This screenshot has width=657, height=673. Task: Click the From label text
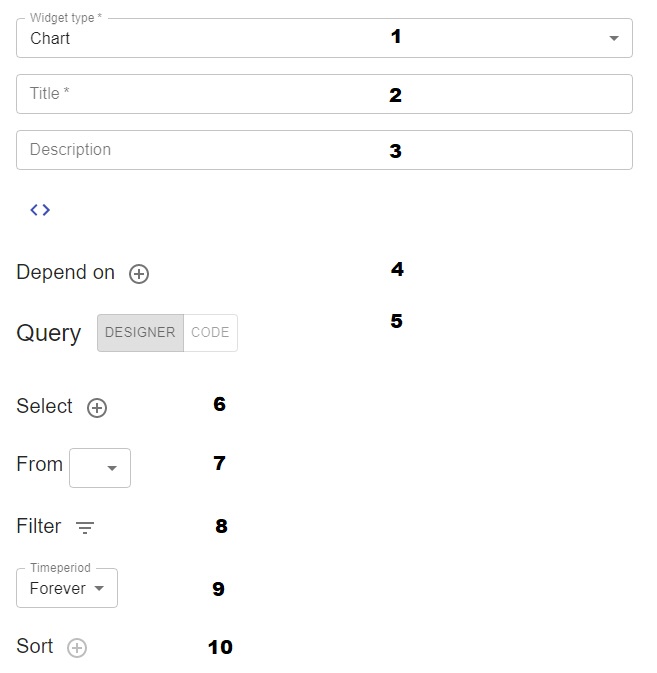point(39,465)
